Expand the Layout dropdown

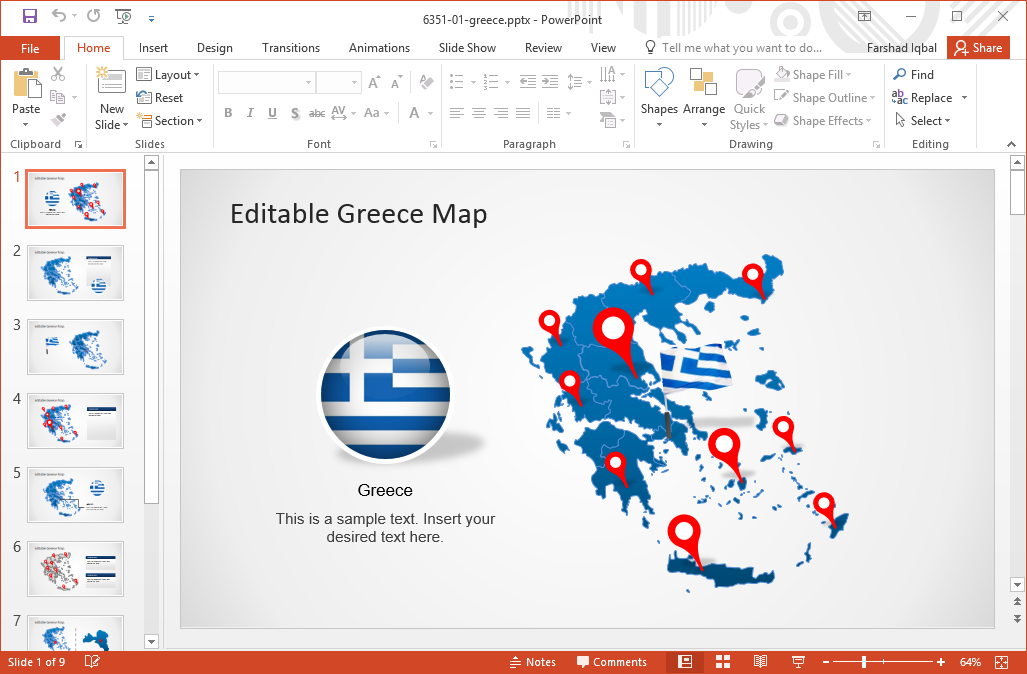[x=168, y=75]
